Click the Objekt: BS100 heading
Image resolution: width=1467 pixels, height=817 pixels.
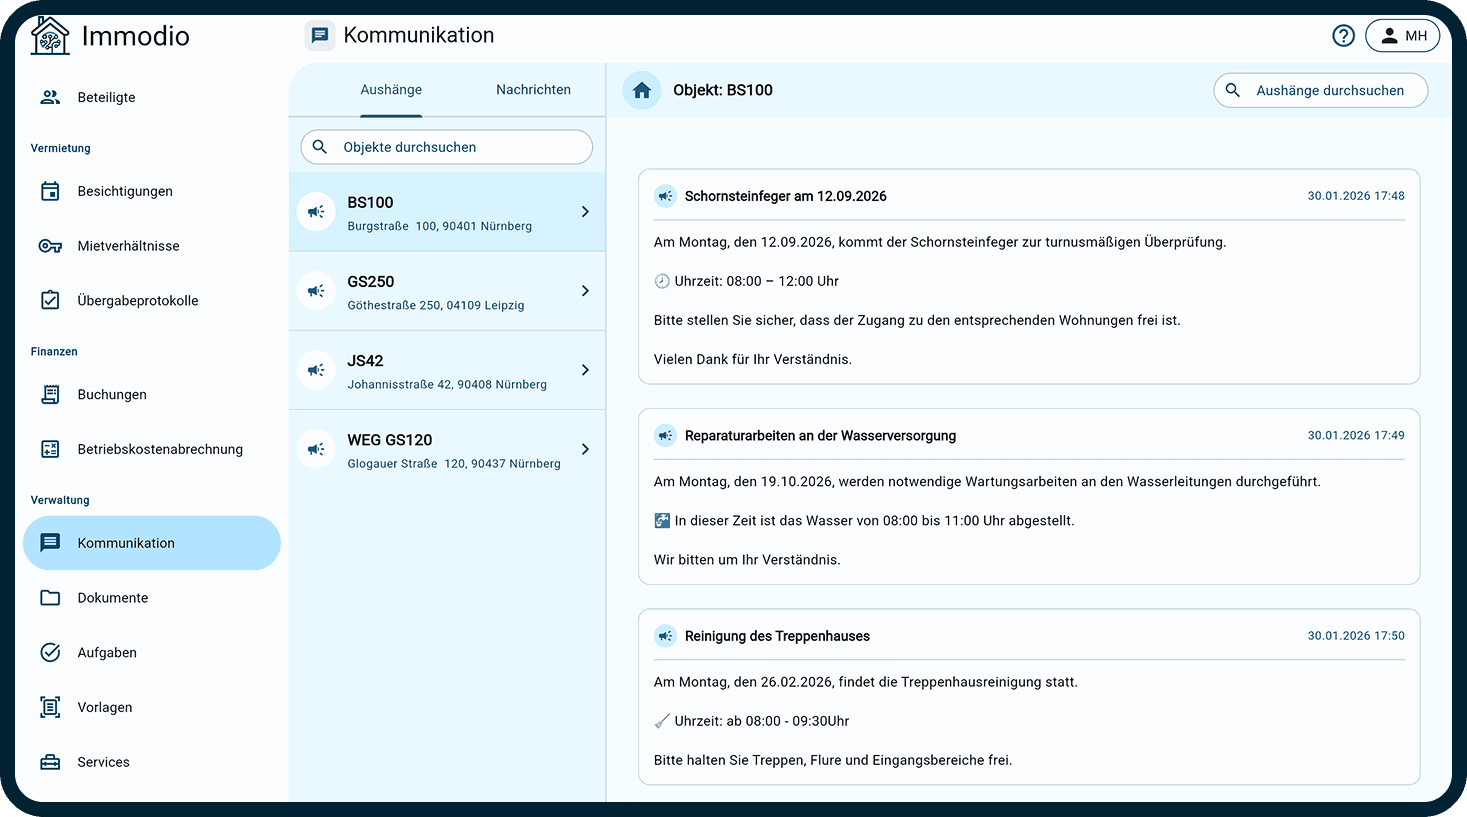point(723,90)
